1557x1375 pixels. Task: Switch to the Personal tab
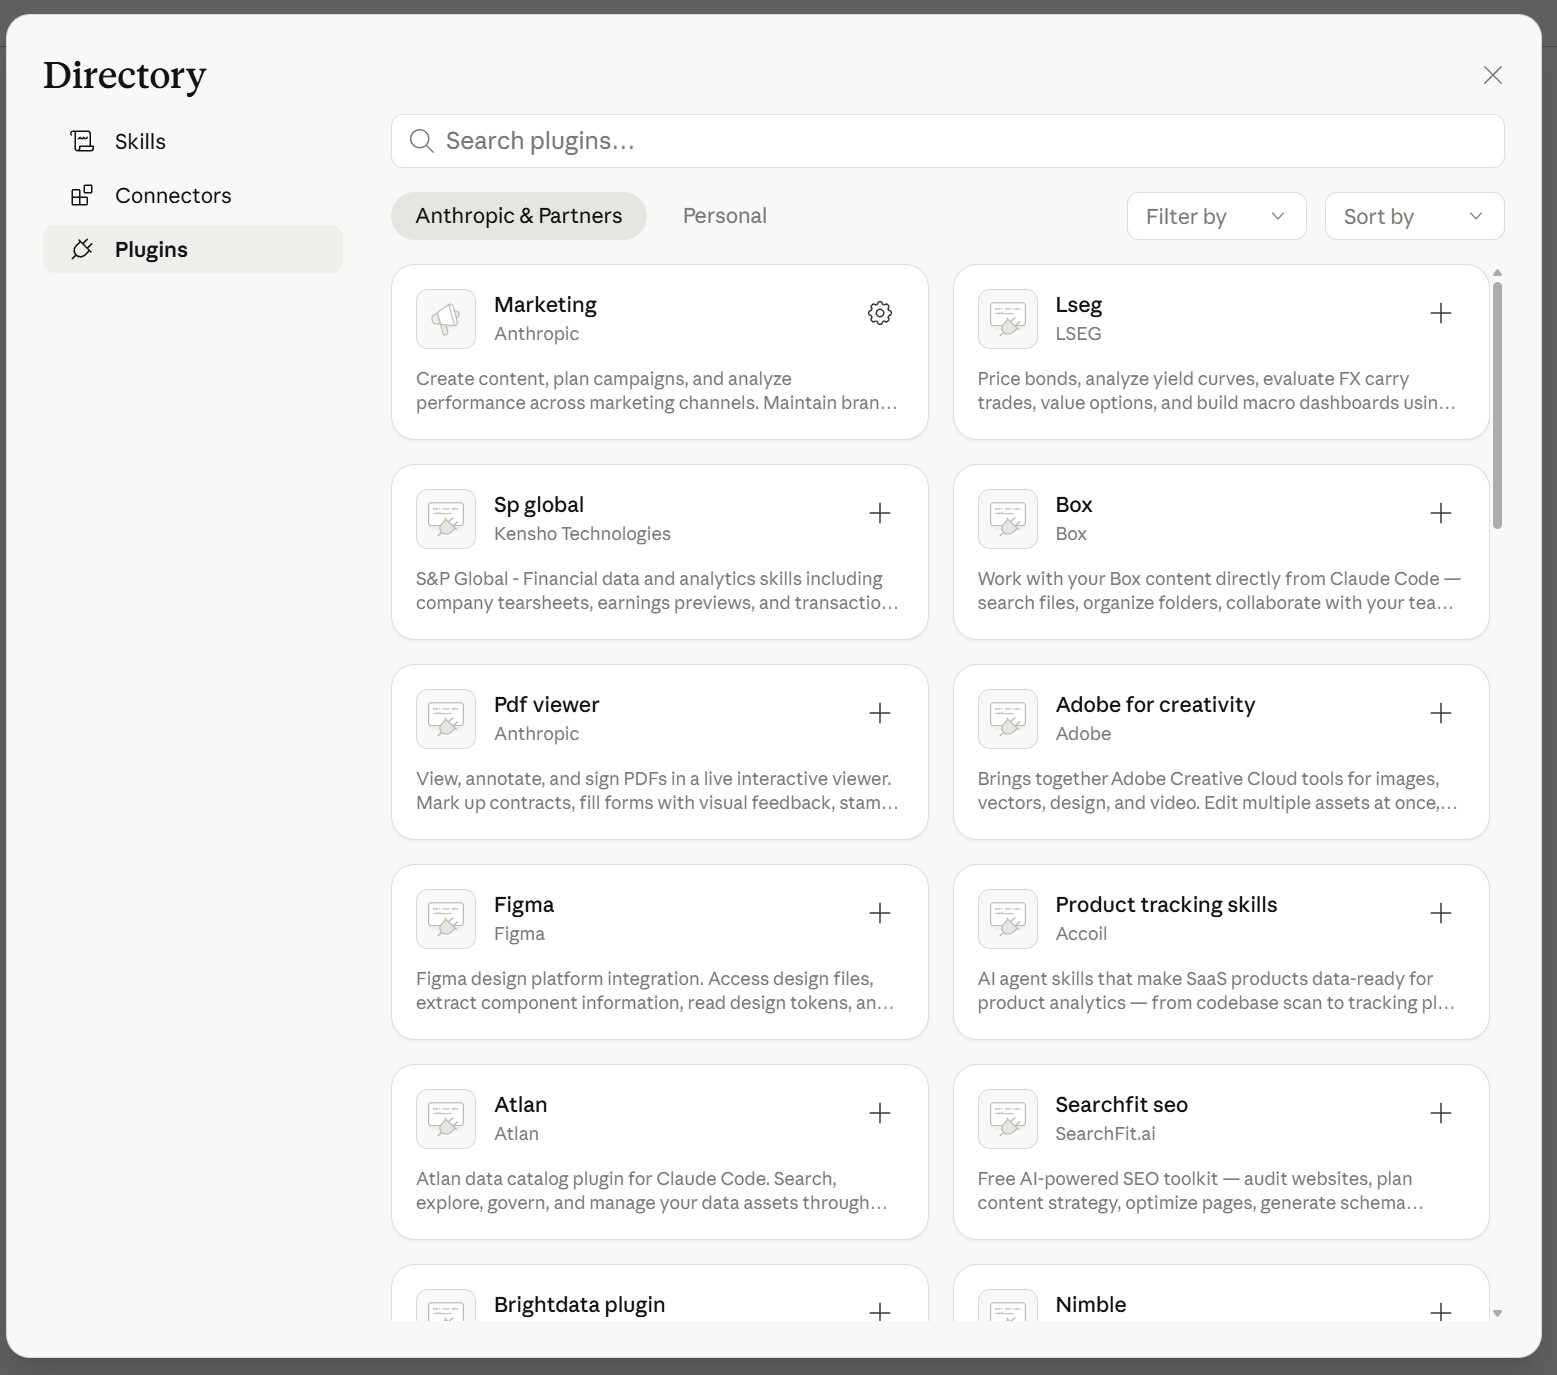725,216
